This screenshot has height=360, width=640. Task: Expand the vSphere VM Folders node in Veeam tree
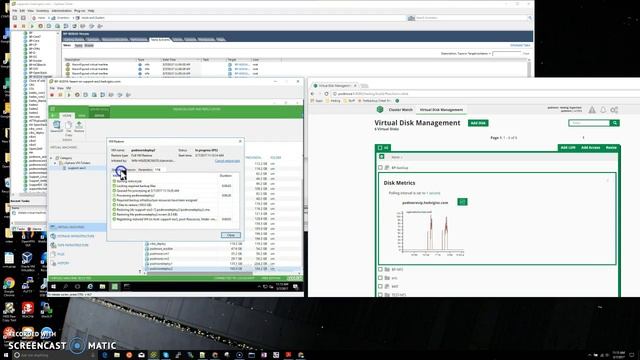[x=56, y=163]
